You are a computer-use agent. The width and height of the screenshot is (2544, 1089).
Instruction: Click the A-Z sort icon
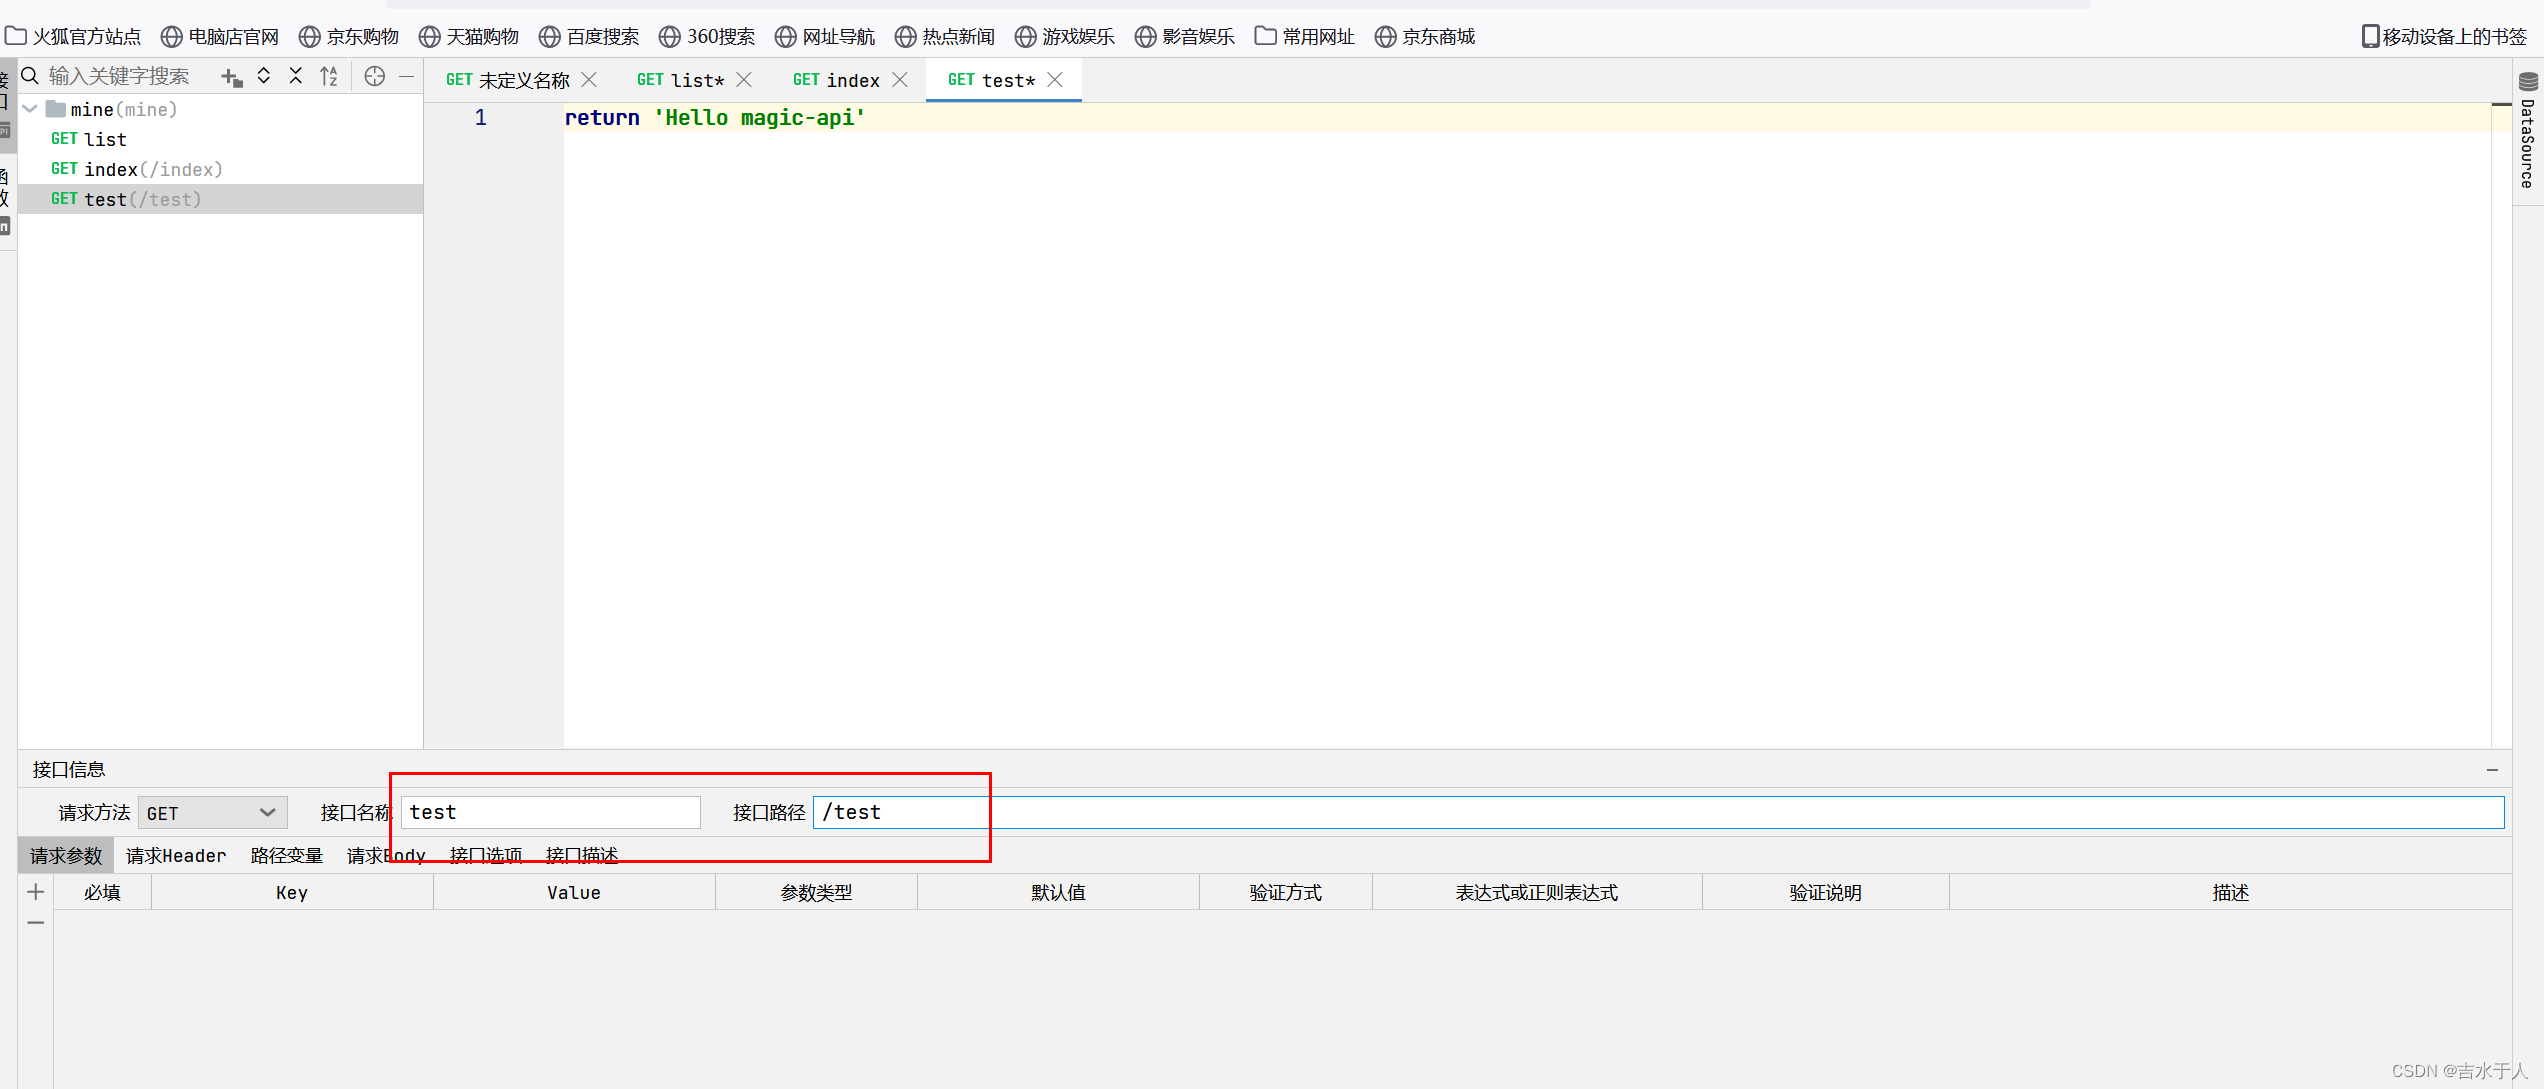tap(329, 76)
